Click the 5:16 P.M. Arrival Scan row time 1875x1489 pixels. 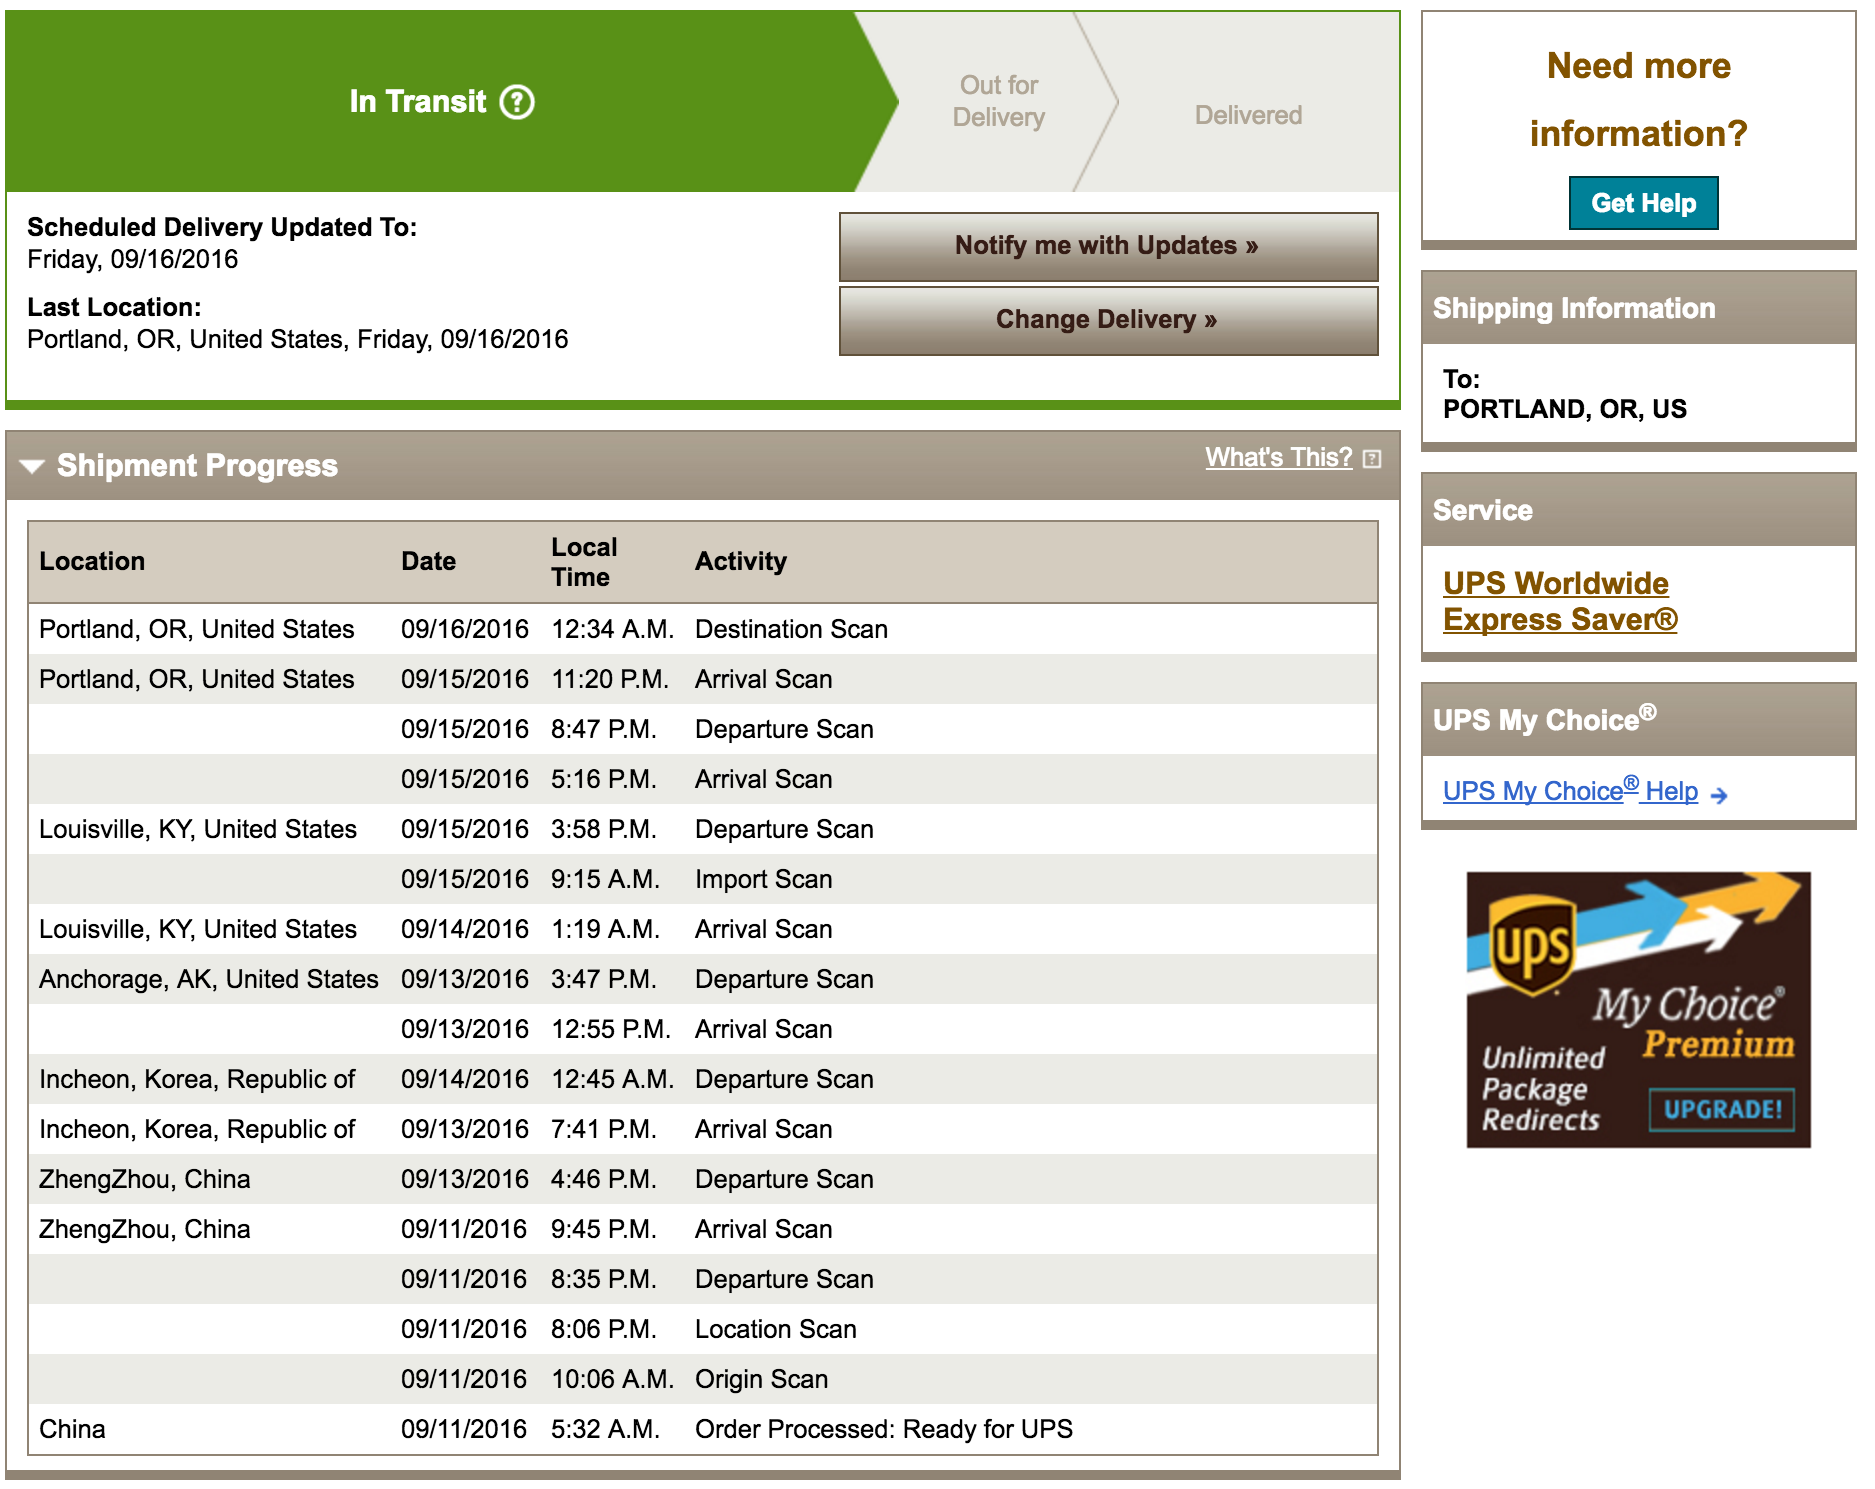coord(604,779)
